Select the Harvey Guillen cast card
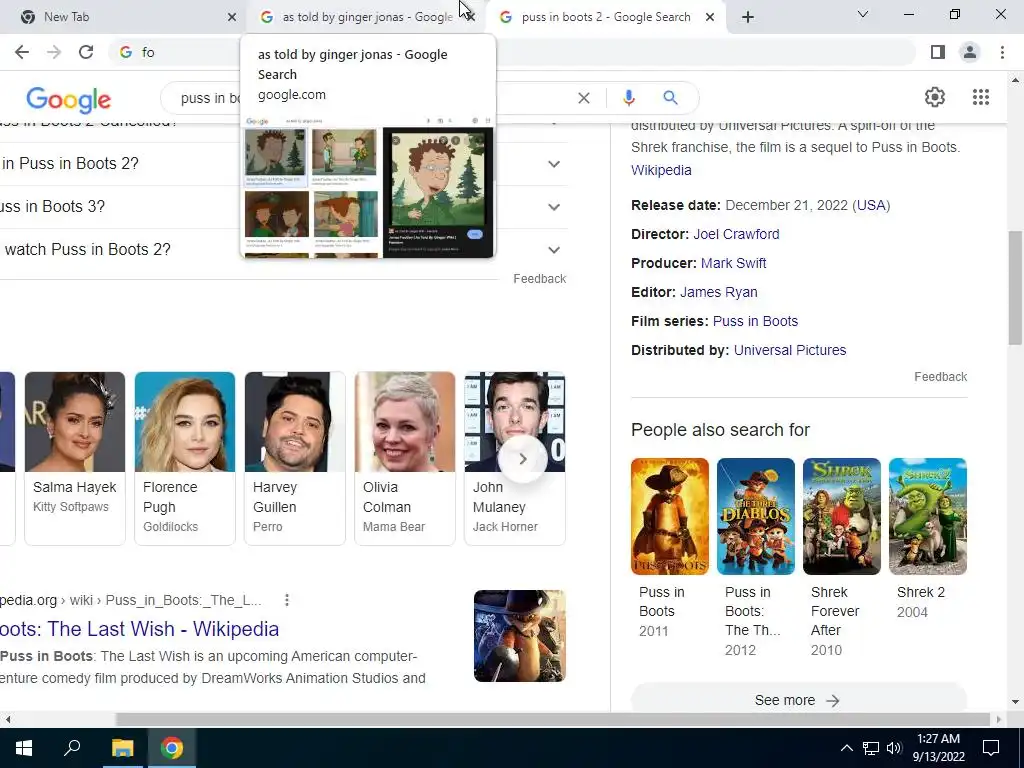The image size is (1024, 768). coord(295,458)
